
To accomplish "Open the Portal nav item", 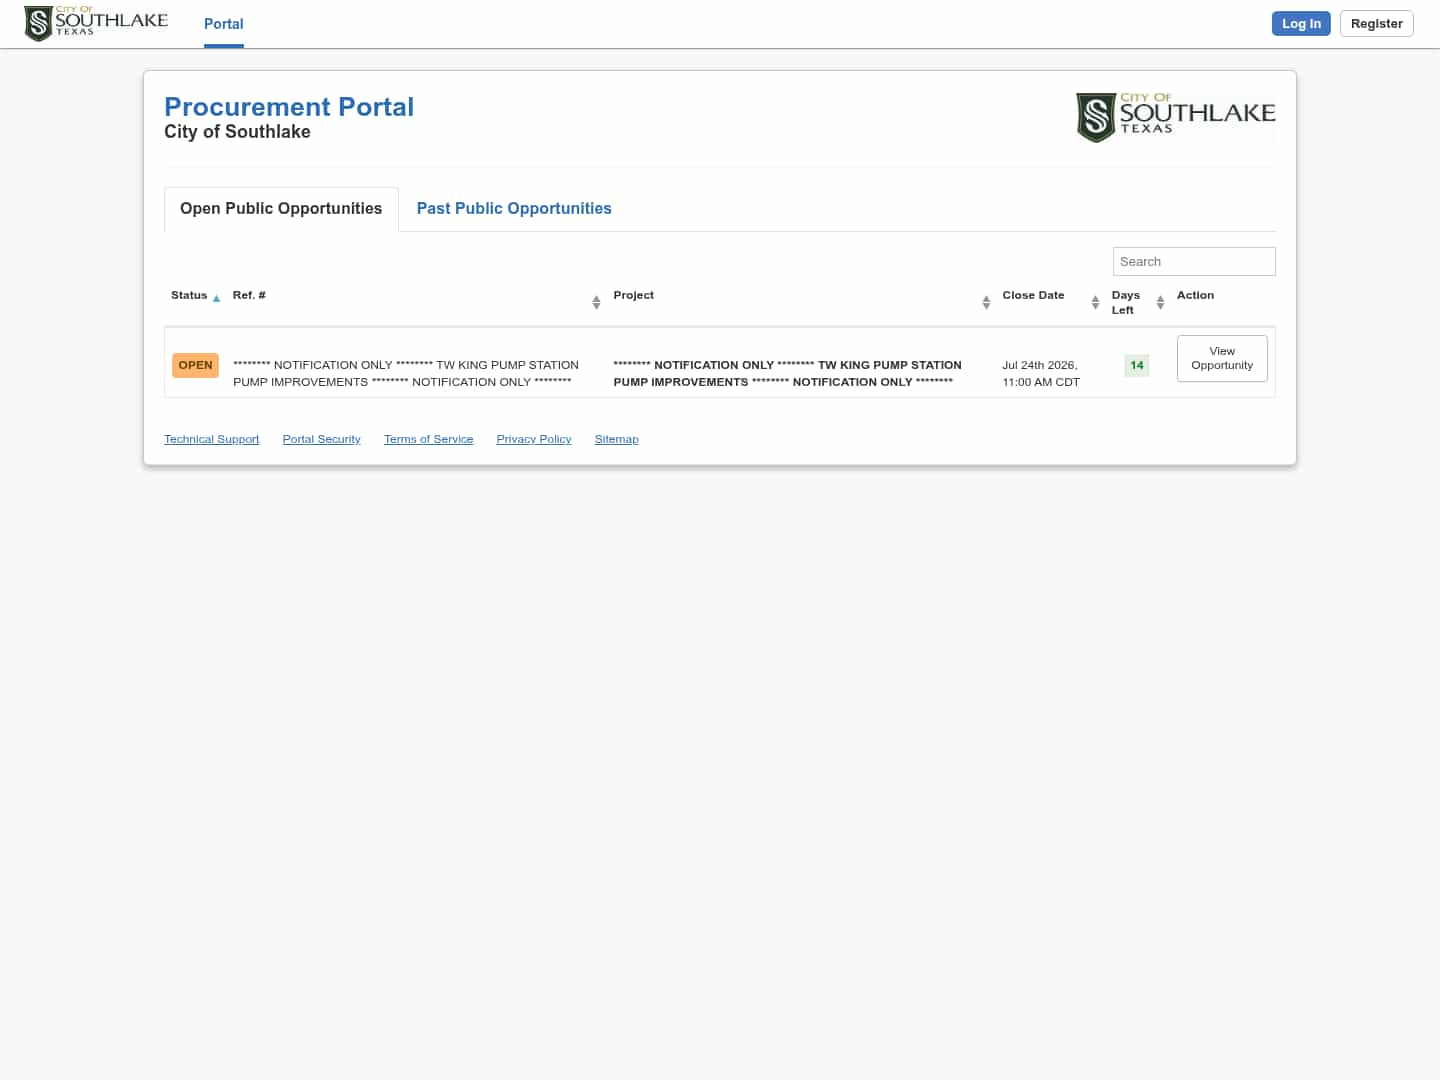I will tap(224, 24).
